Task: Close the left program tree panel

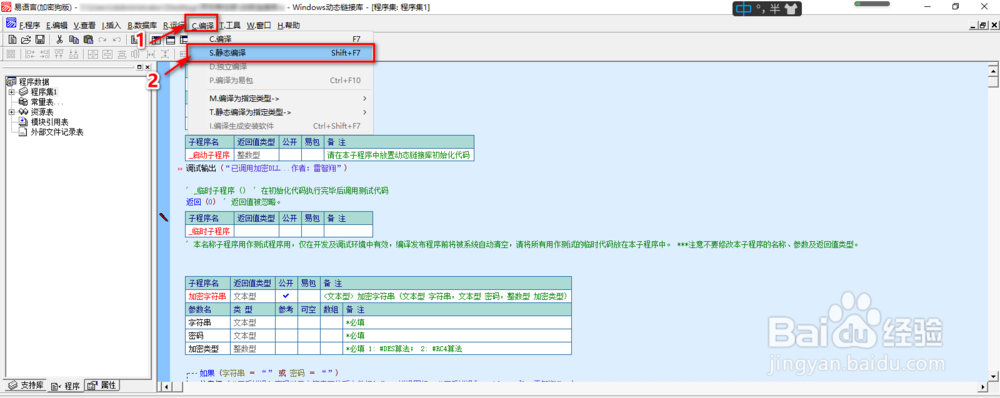Action: [x=147, y=67]
